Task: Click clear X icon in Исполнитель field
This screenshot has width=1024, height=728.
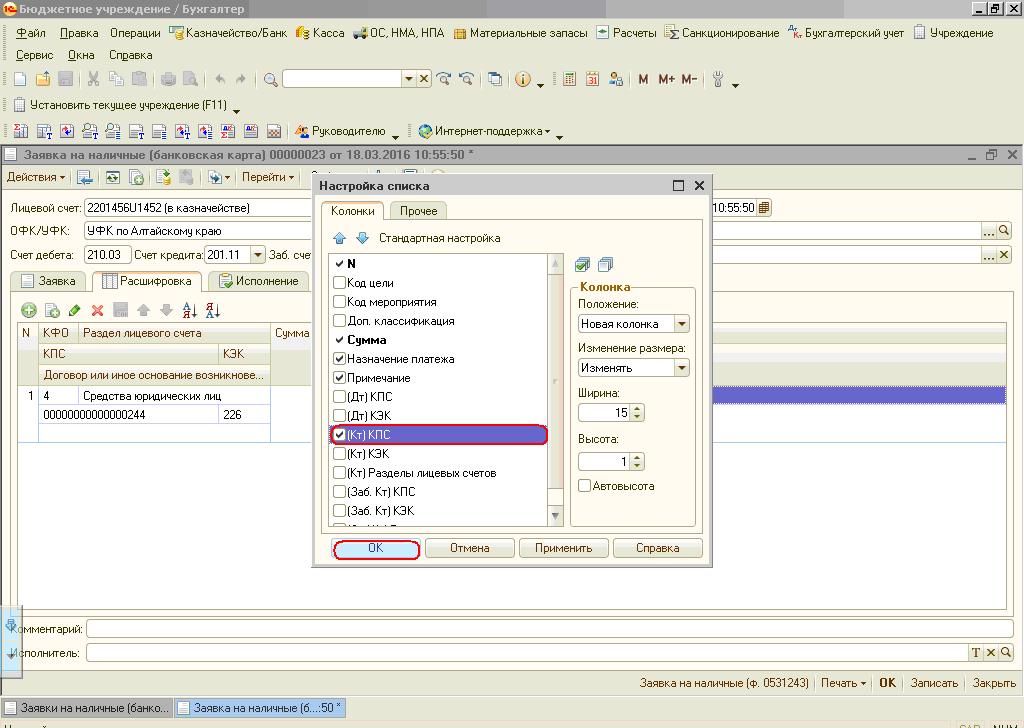Action: pos(991,652)
